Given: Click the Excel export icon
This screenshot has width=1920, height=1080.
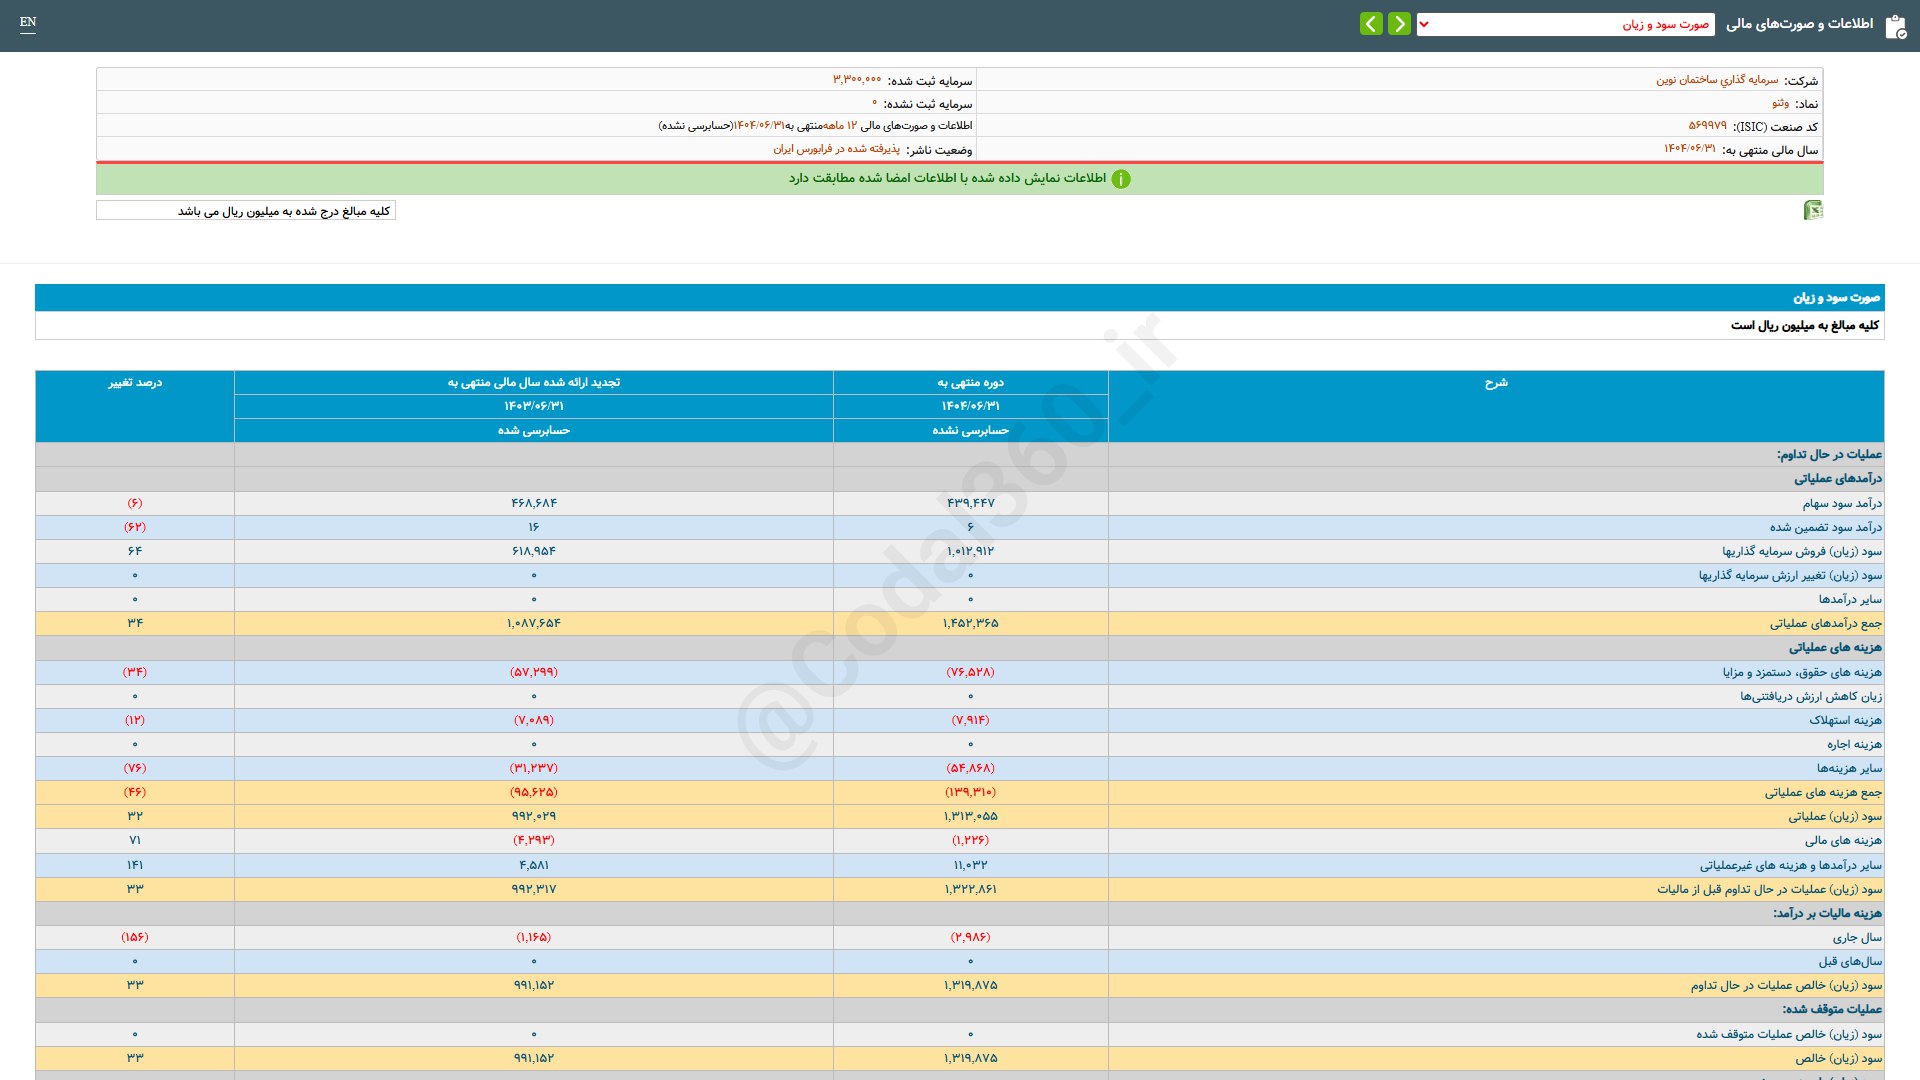Looking at the screenshot, I should pos(1812,210).
